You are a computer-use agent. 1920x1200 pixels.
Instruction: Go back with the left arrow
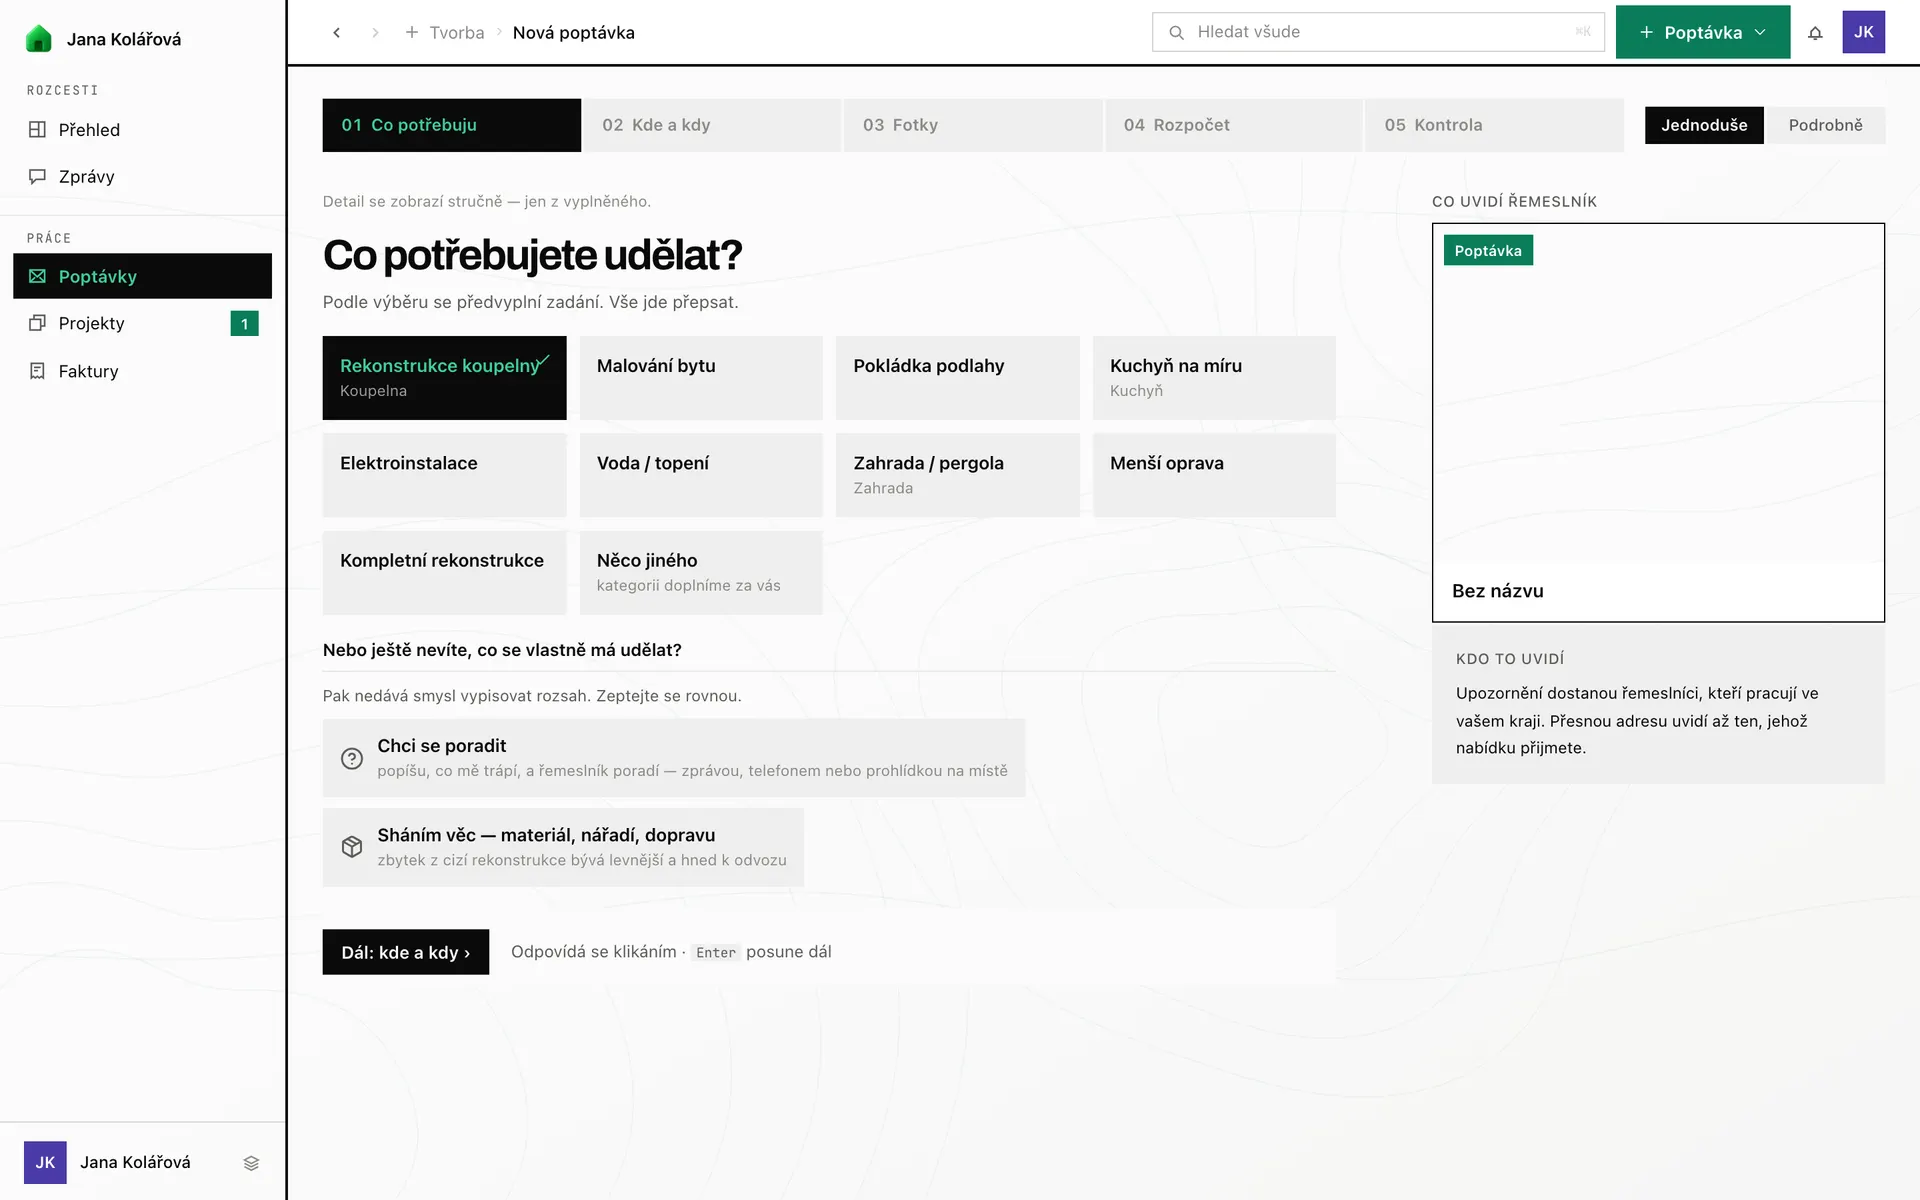pyautogui.click(x=337, y=32)
